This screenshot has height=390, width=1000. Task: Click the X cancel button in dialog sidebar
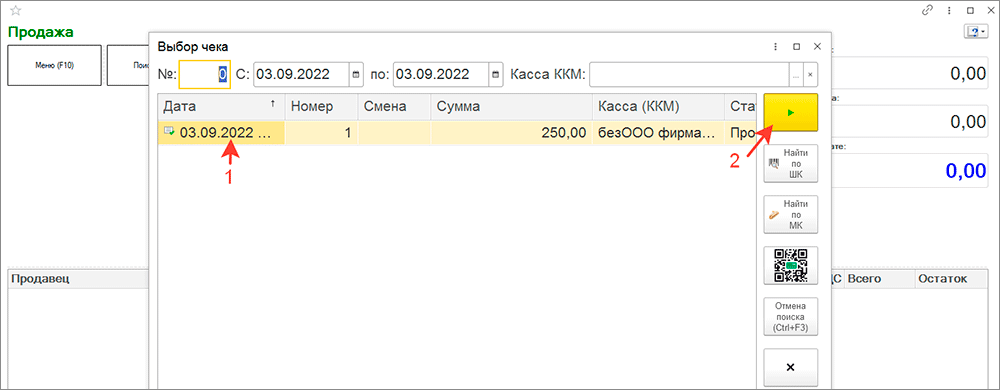click(790, 368)
